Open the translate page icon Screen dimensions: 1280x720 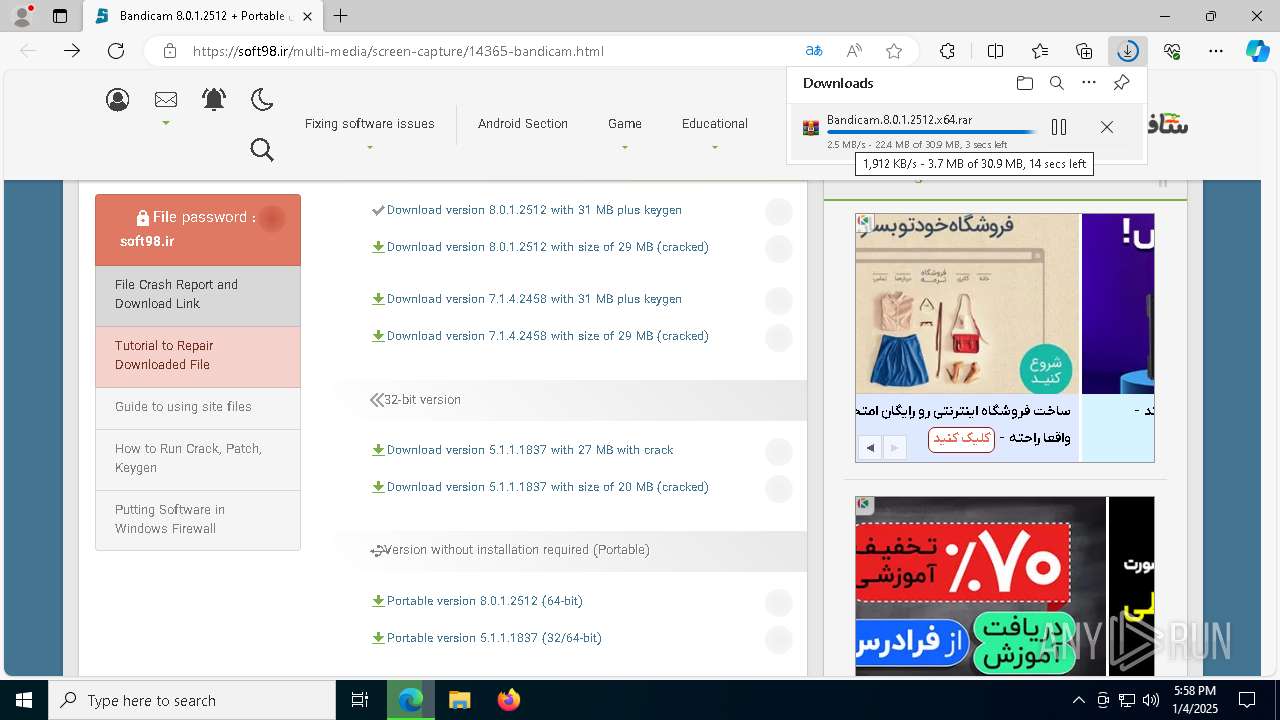(x=814, y=51)
